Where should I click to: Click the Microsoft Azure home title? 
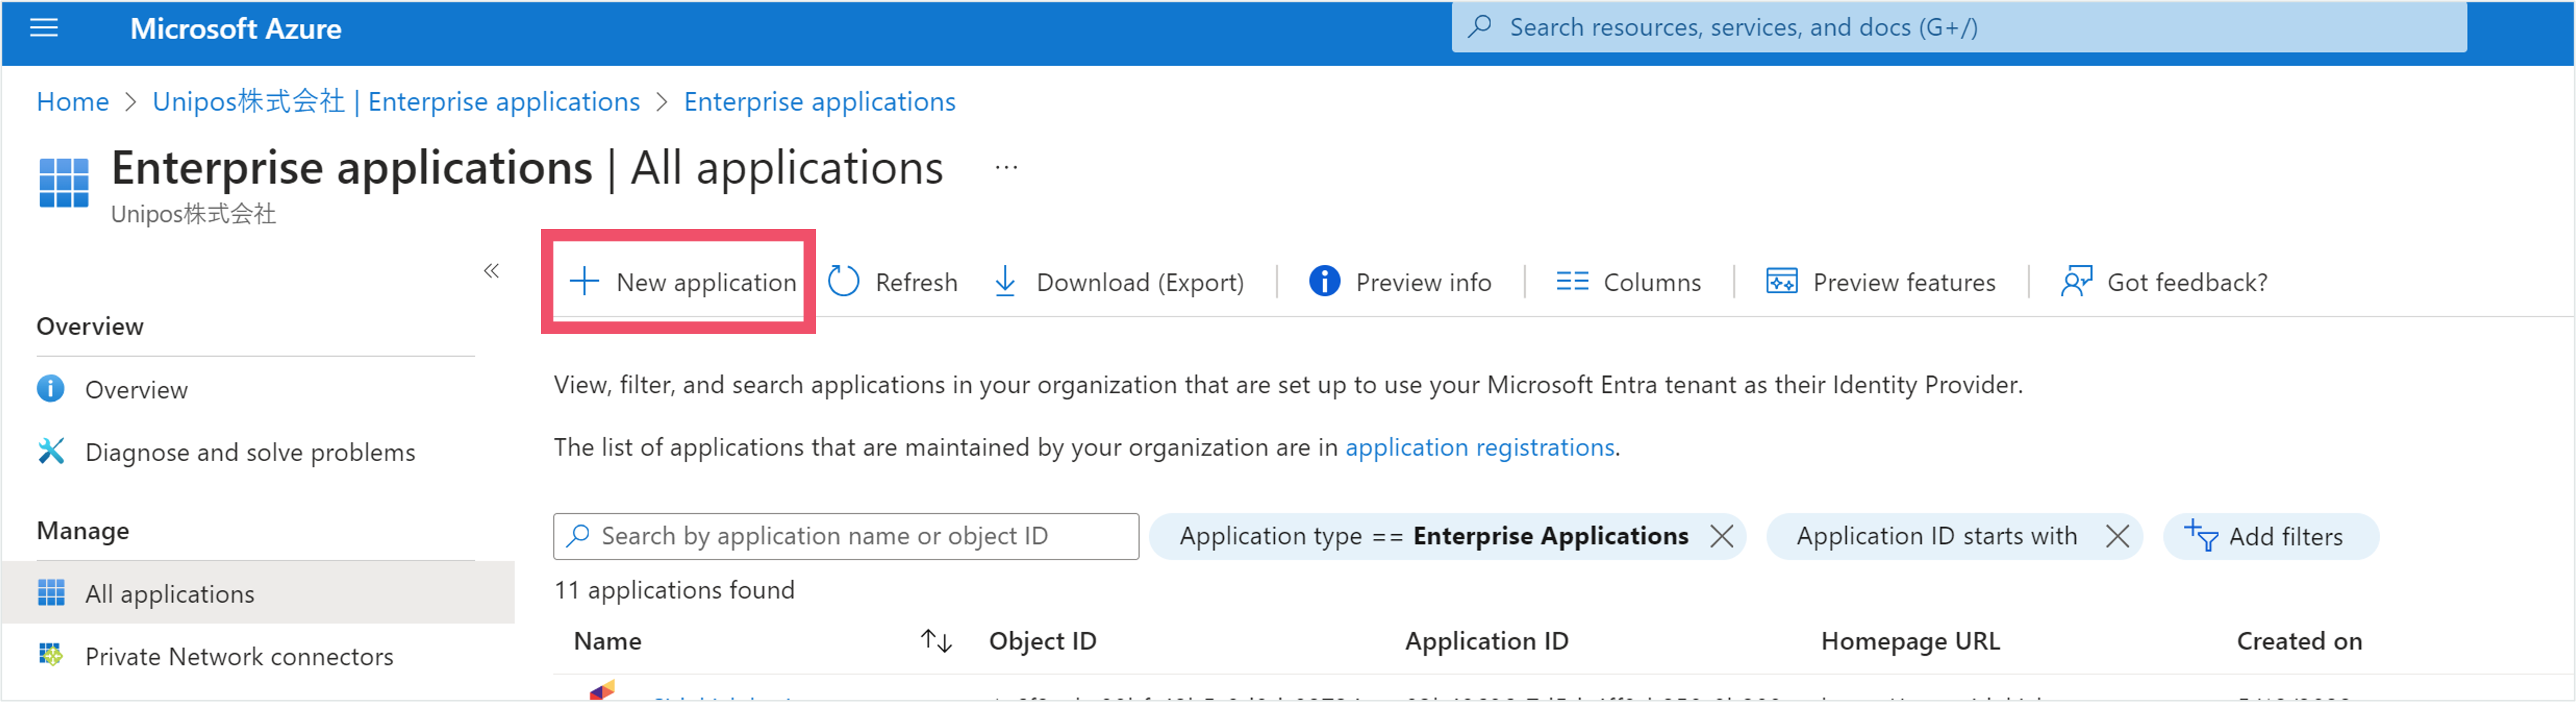(x=235, y=29)
